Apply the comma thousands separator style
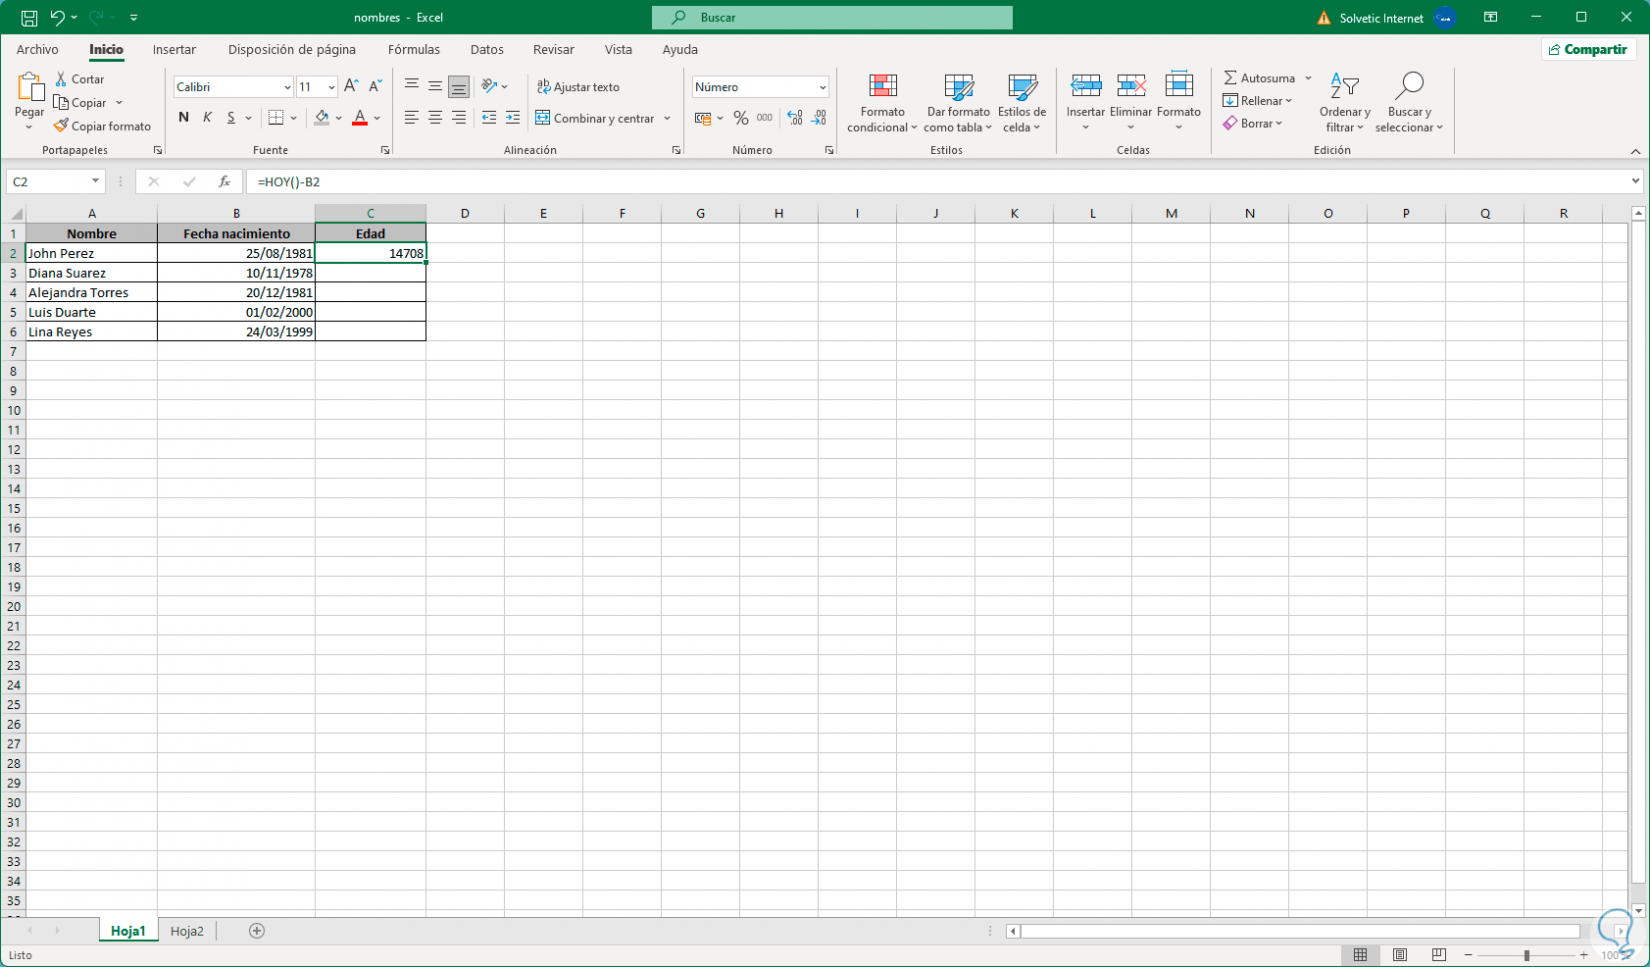The height and width of the screenshot is (967, 1650). click(x=764, y=117)
